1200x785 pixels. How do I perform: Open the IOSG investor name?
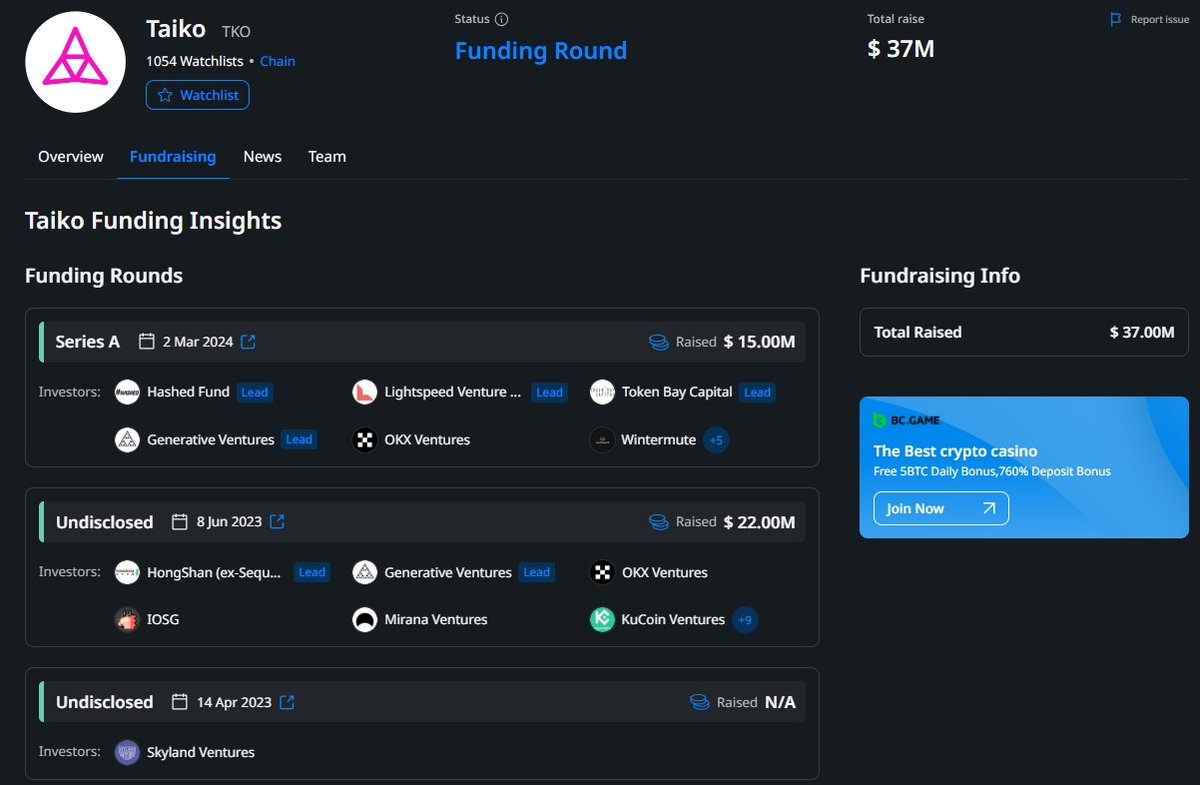click(163, 620)
